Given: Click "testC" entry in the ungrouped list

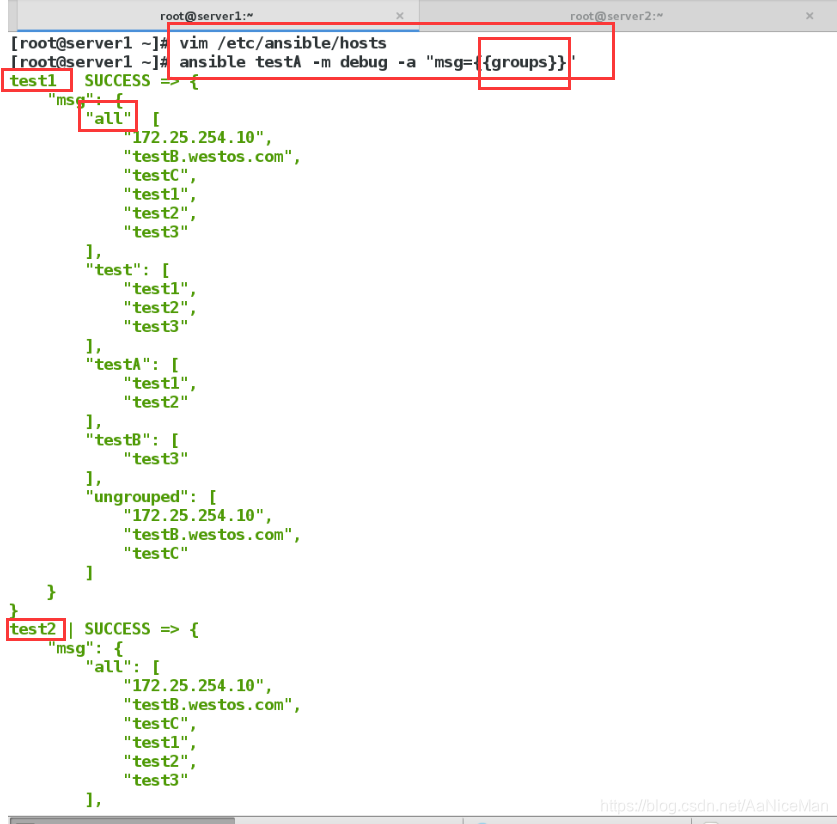Looking at the screenshot, I should [156, 553].
